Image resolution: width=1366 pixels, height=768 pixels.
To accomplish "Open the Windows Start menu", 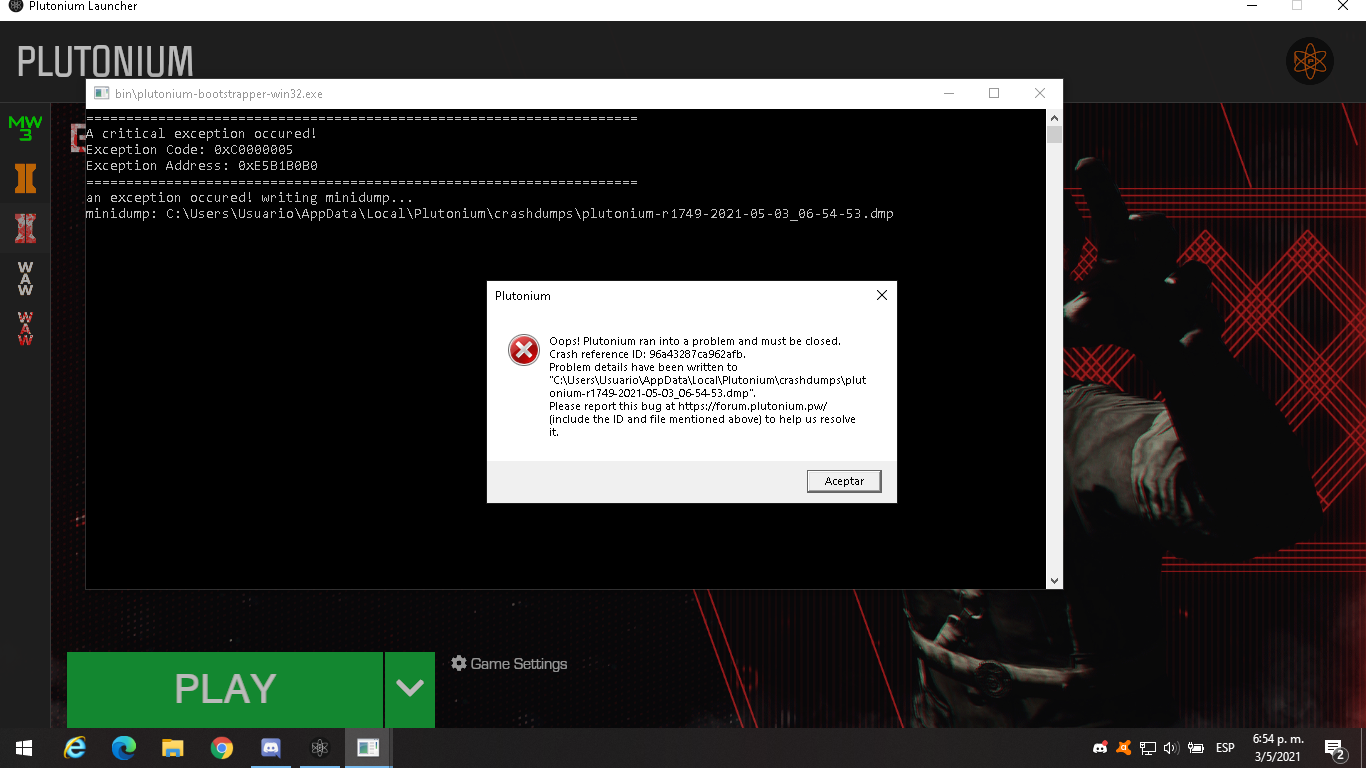I will click(24, 748).
